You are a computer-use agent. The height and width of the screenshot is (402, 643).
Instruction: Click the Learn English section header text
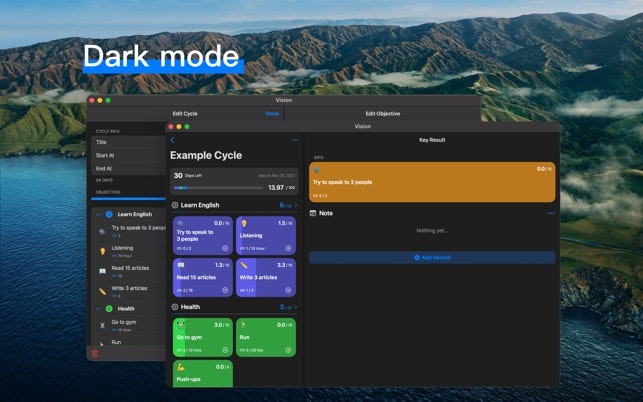coord(200,205)
